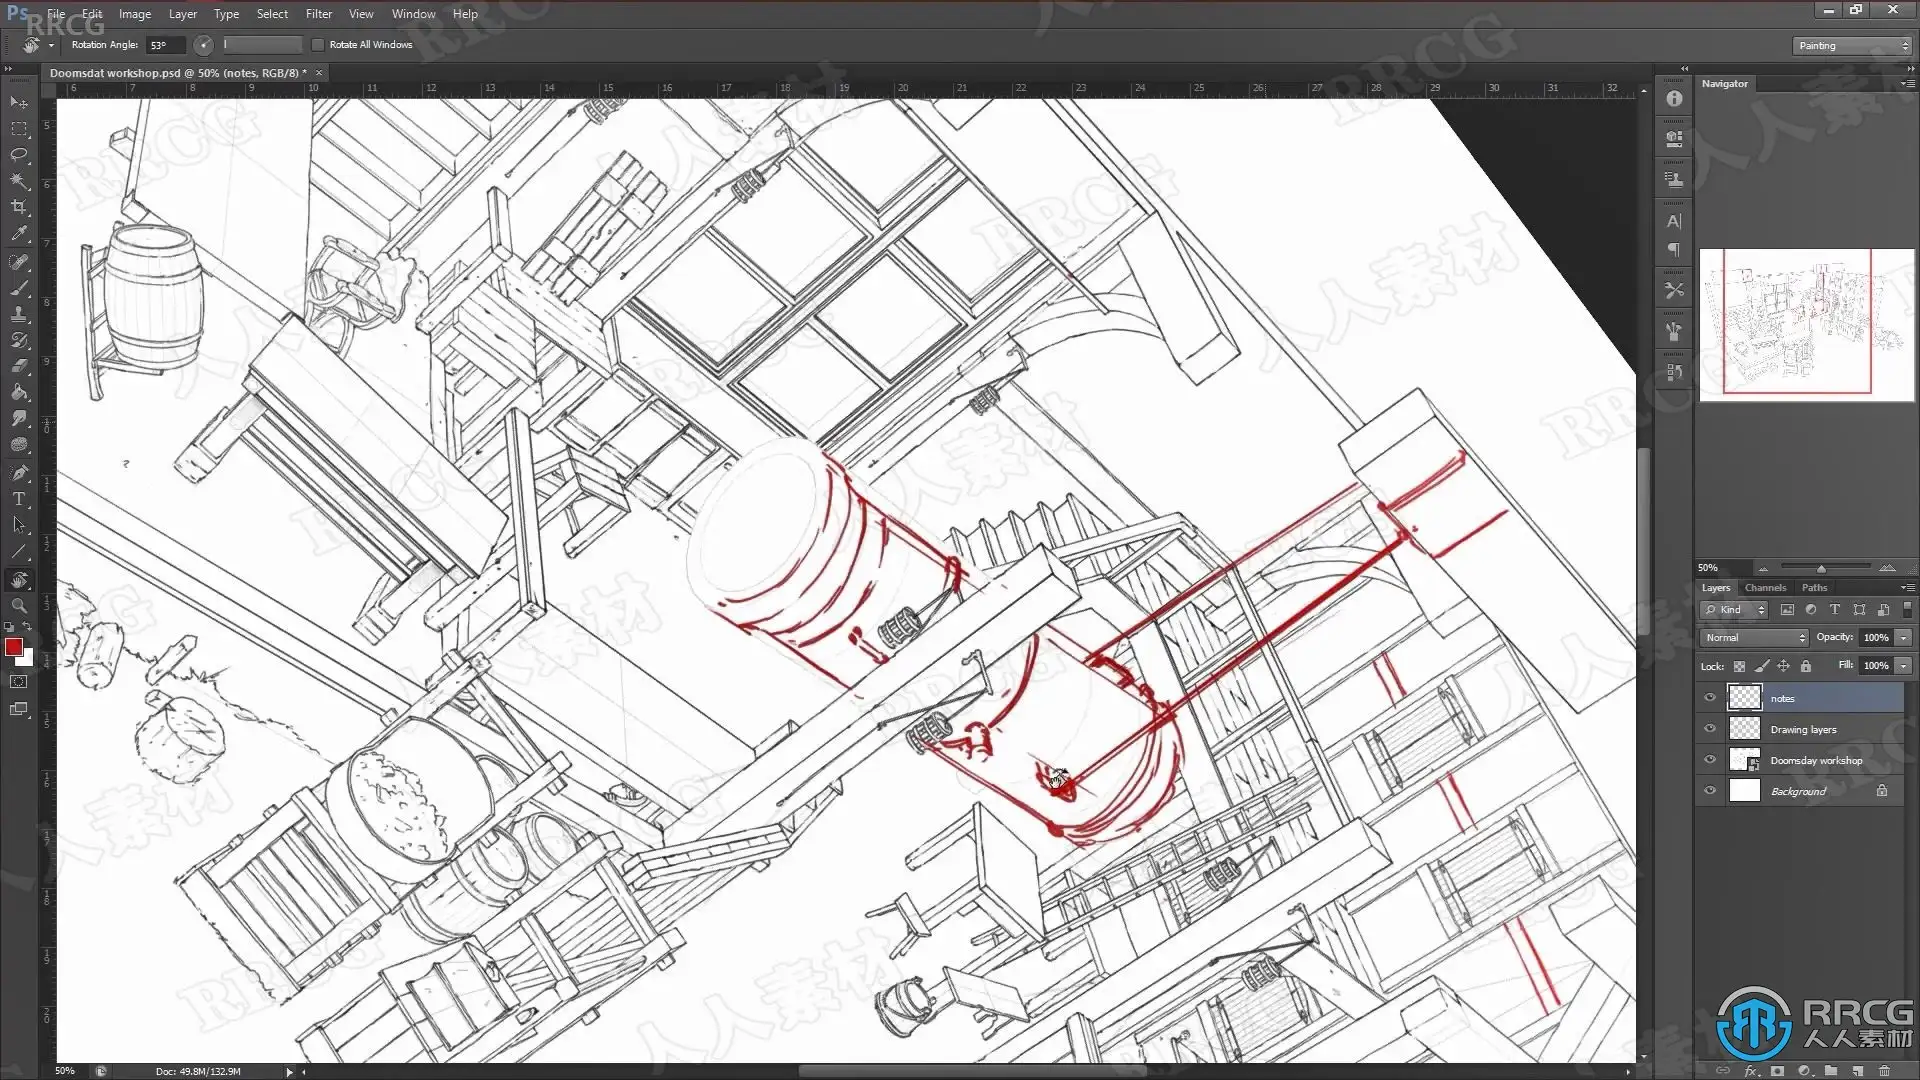Select the Horizontal Type tool

click(19, 499)
